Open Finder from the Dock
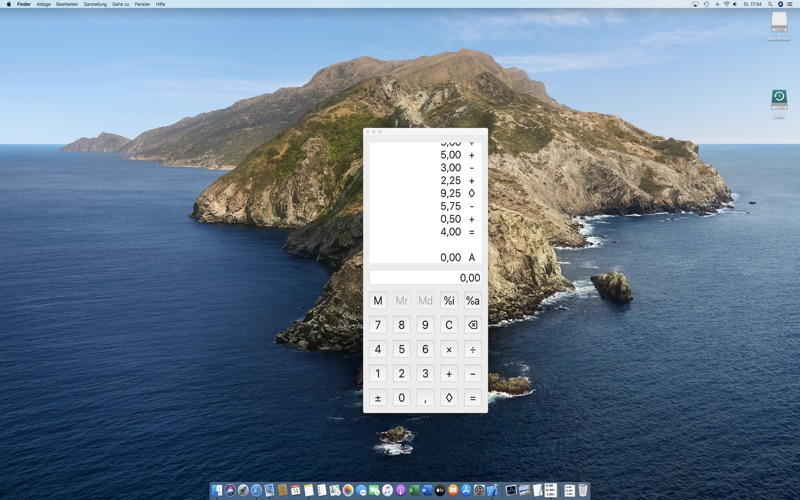 [x=217, y=490]
